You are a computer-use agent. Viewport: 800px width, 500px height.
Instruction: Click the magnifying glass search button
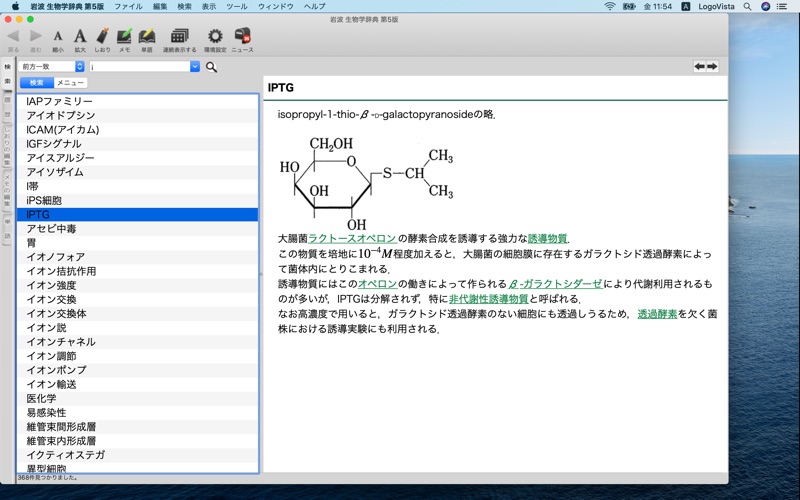pyautogui.click(x=211, y=67)
